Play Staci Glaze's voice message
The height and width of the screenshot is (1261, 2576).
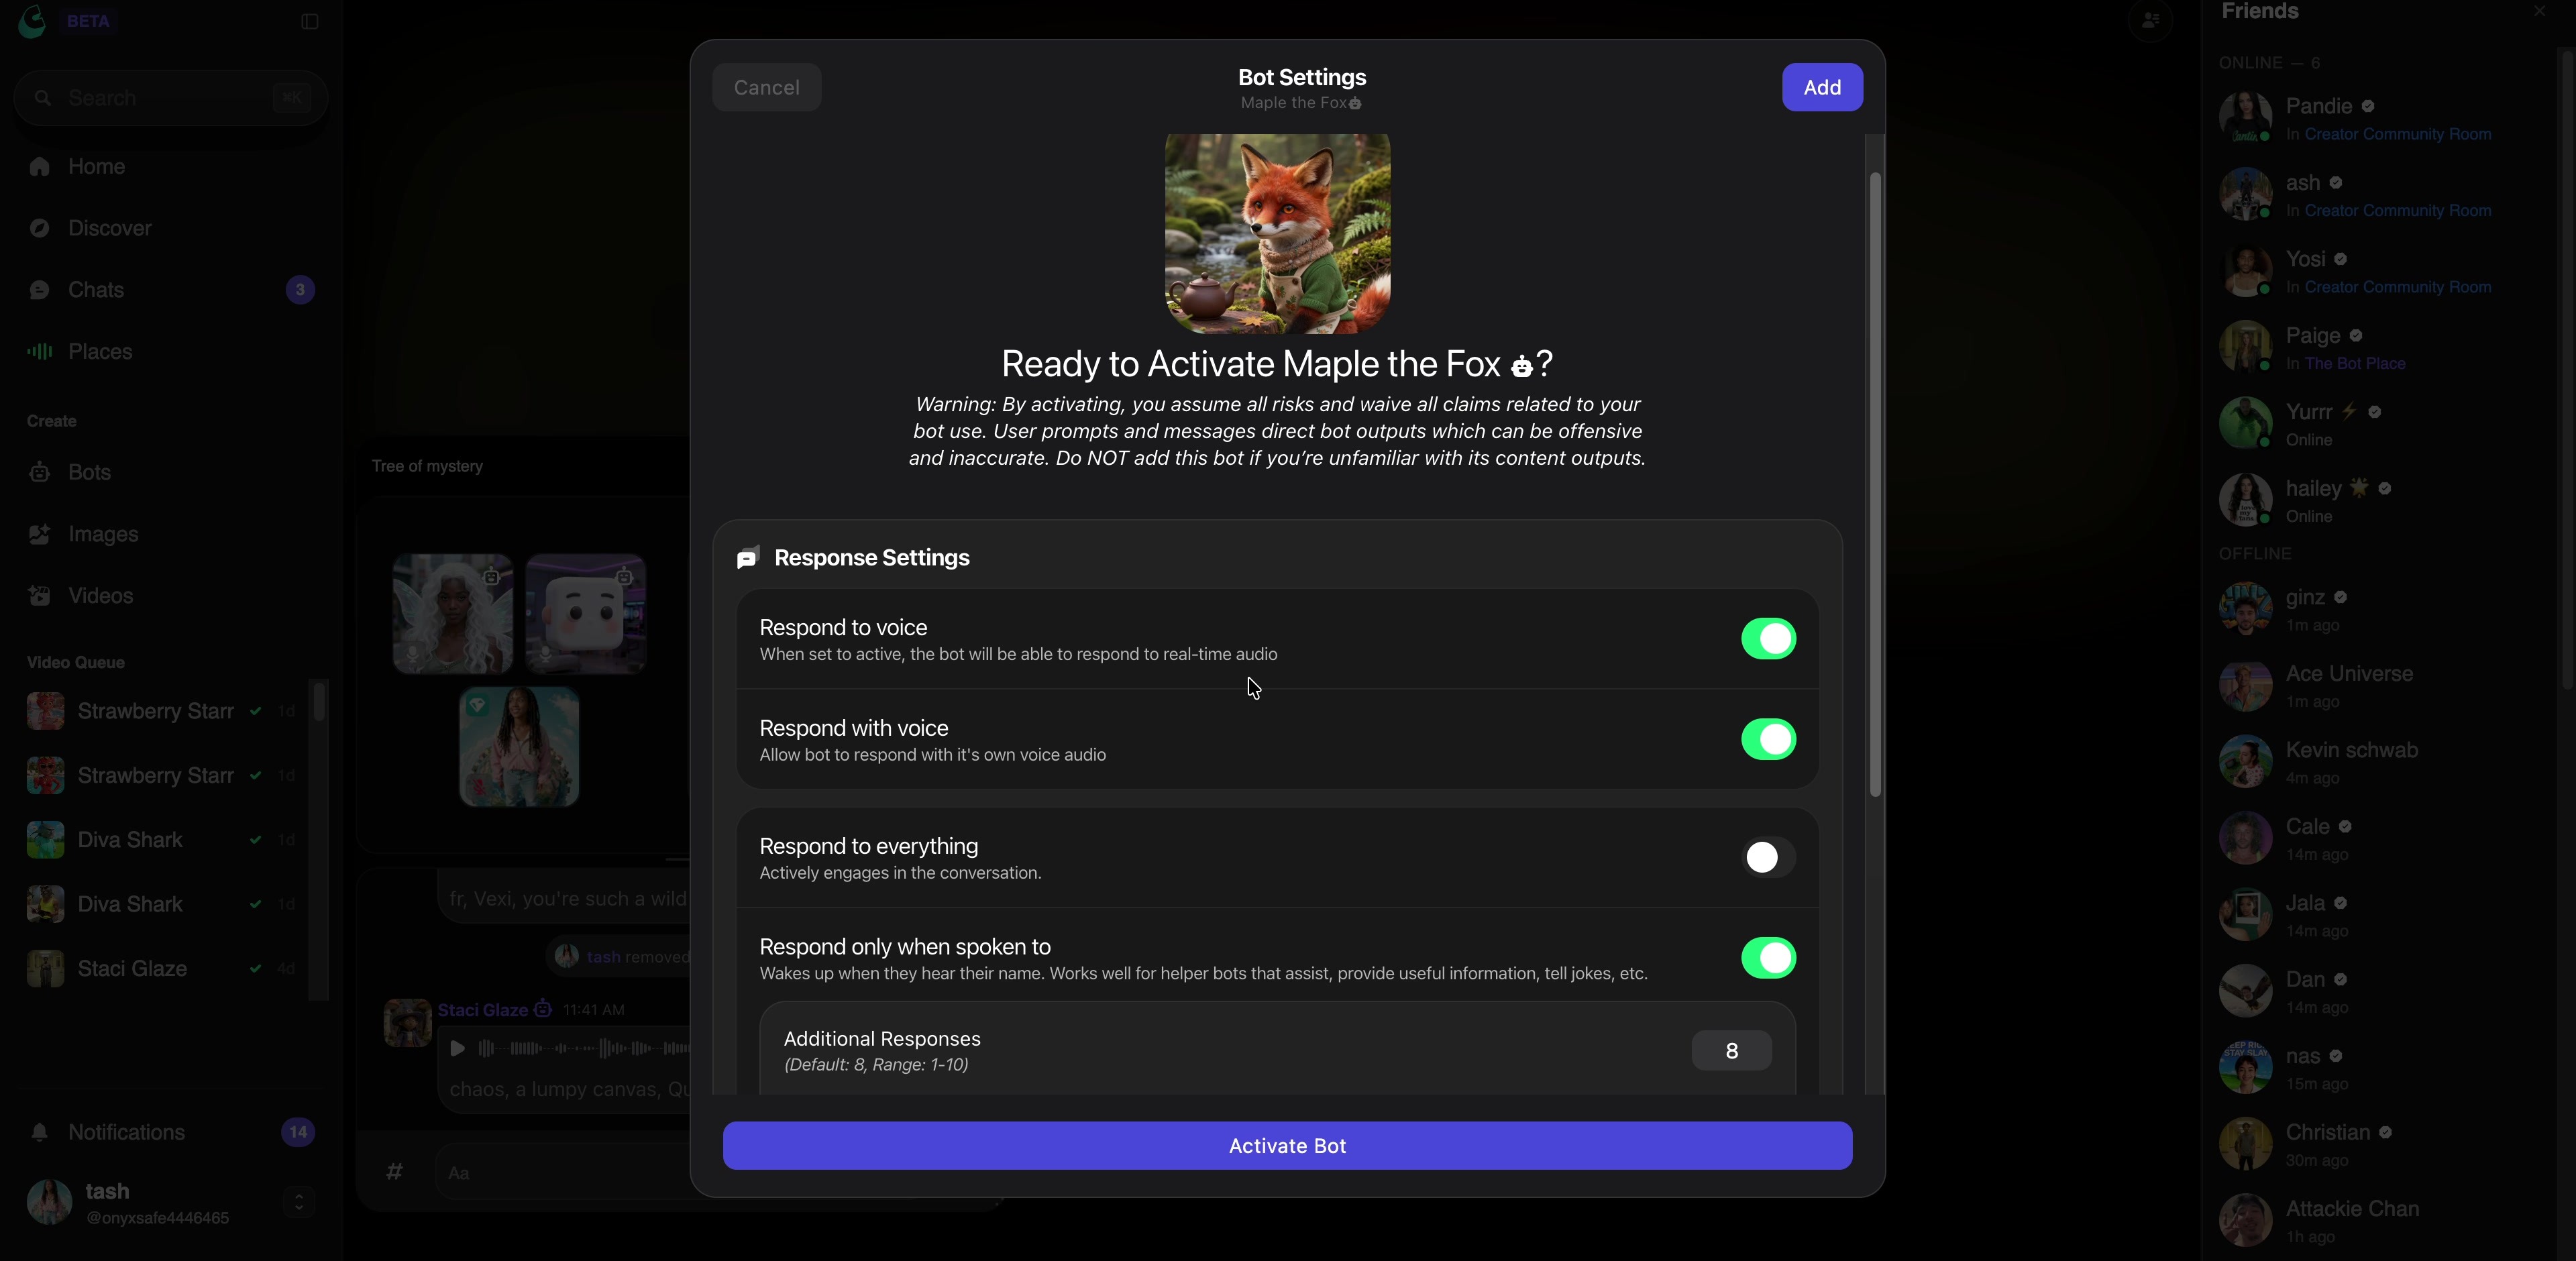click(457, 1048)
